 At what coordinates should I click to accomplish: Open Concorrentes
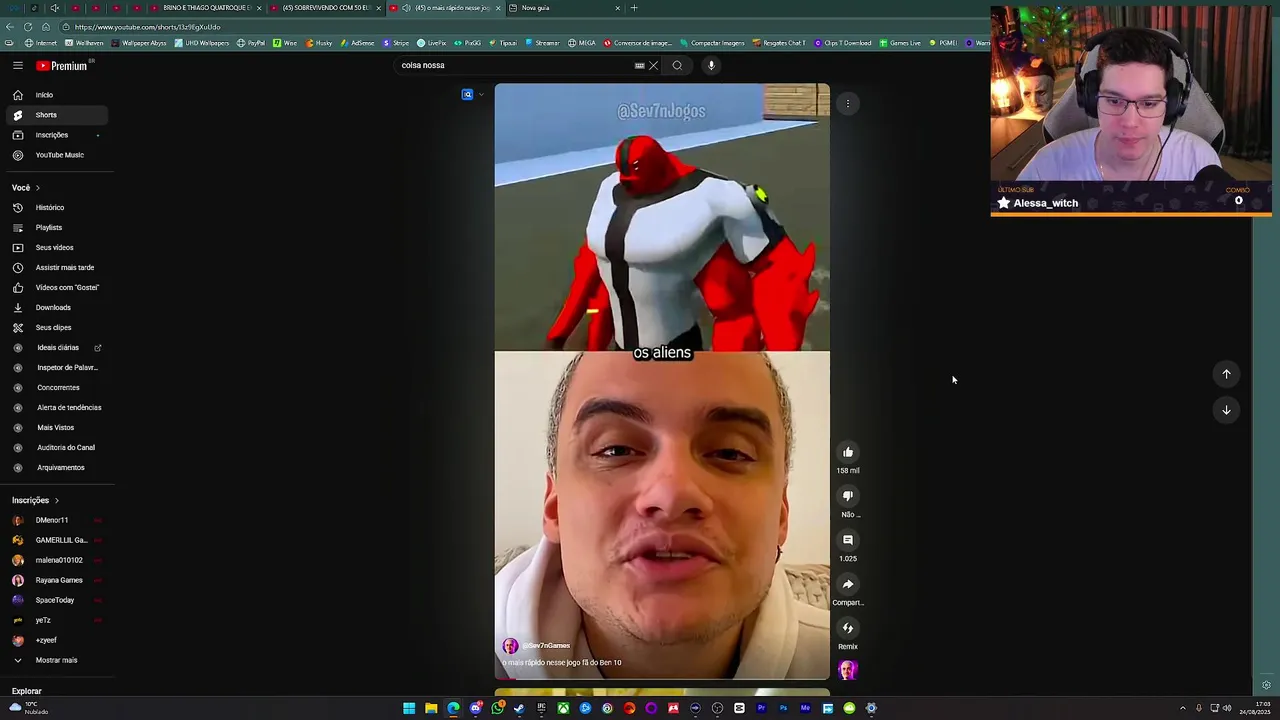pyautogui.click(x=58, y=388)
